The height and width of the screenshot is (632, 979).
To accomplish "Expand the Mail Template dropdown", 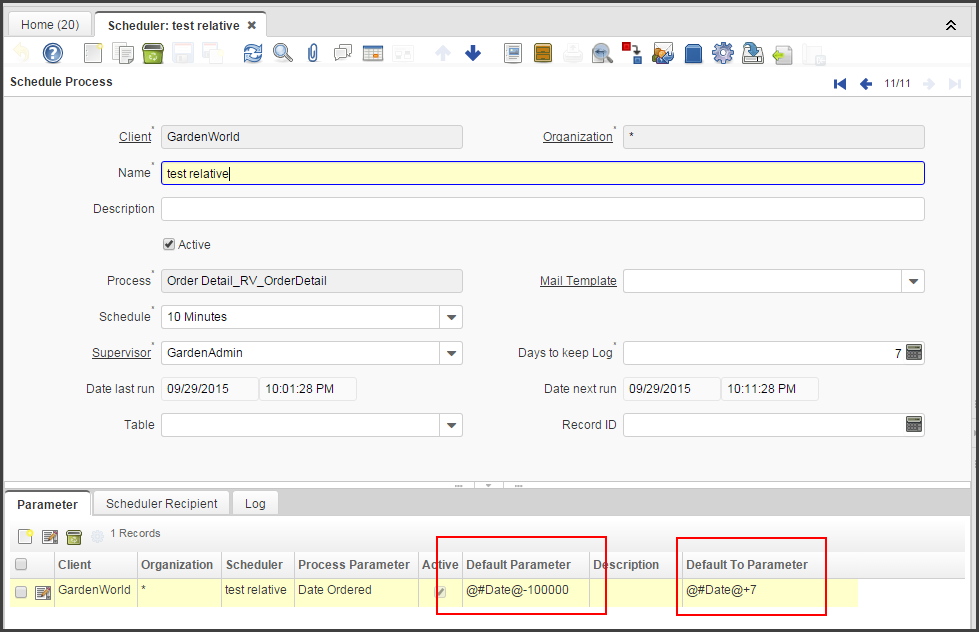I will point(912,280).
